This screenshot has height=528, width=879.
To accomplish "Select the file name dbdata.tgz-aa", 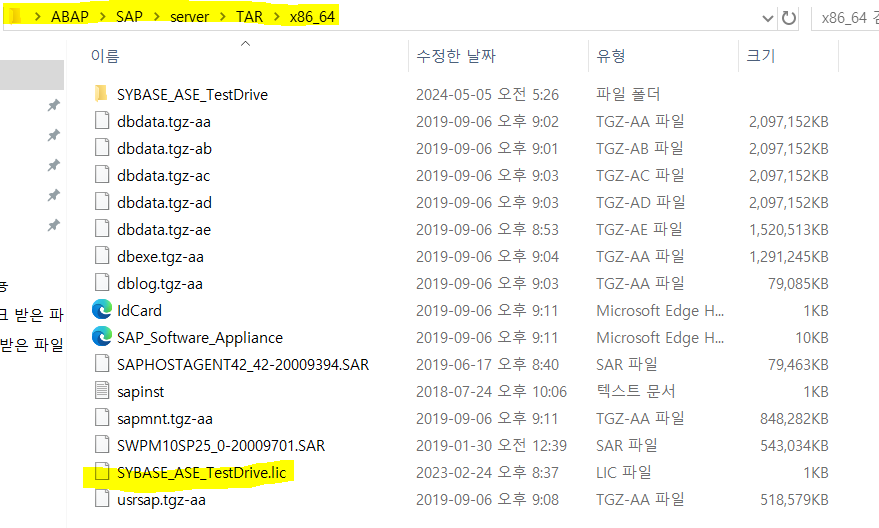I will click(x=164, y=122).
